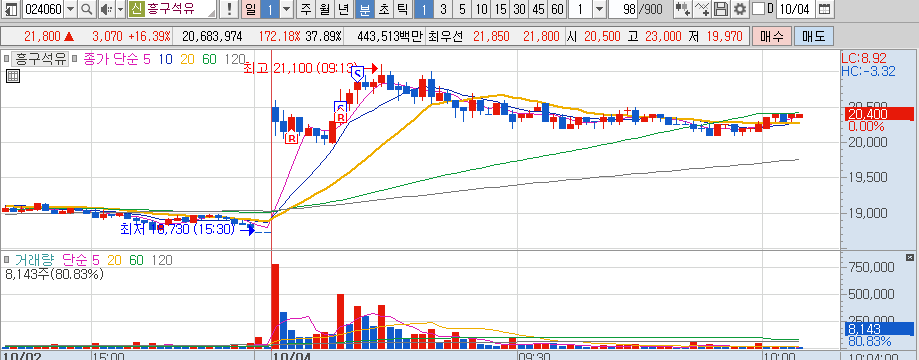919x360 pixels.
Task: Select the 30-minute interval
Action: (x=519, y=9)
